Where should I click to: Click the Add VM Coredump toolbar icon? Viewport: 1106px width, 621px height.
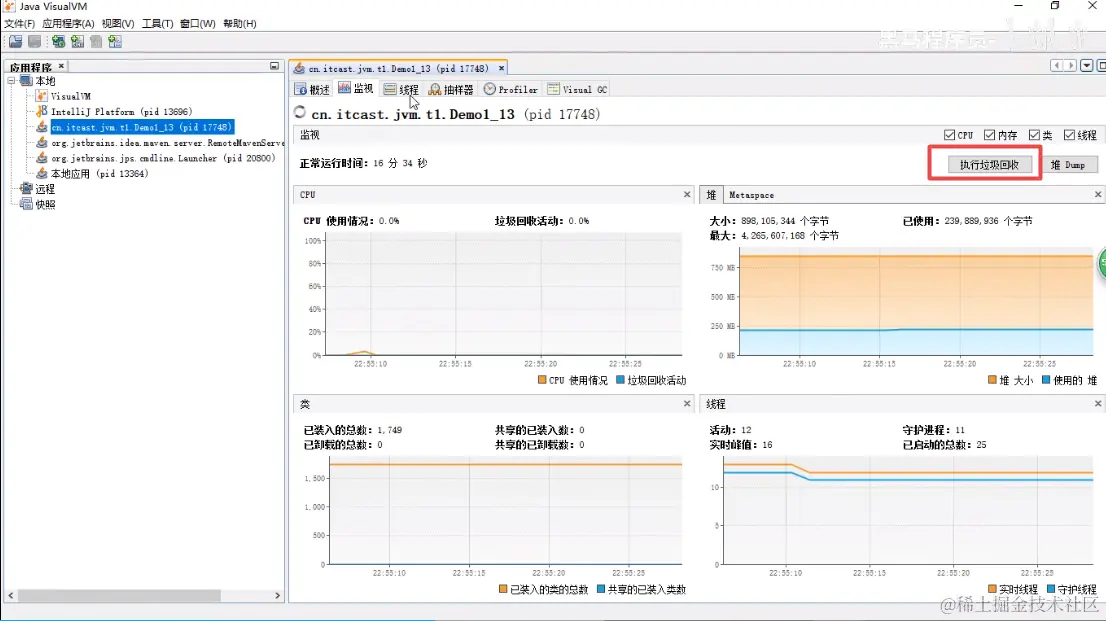[115, 42]
